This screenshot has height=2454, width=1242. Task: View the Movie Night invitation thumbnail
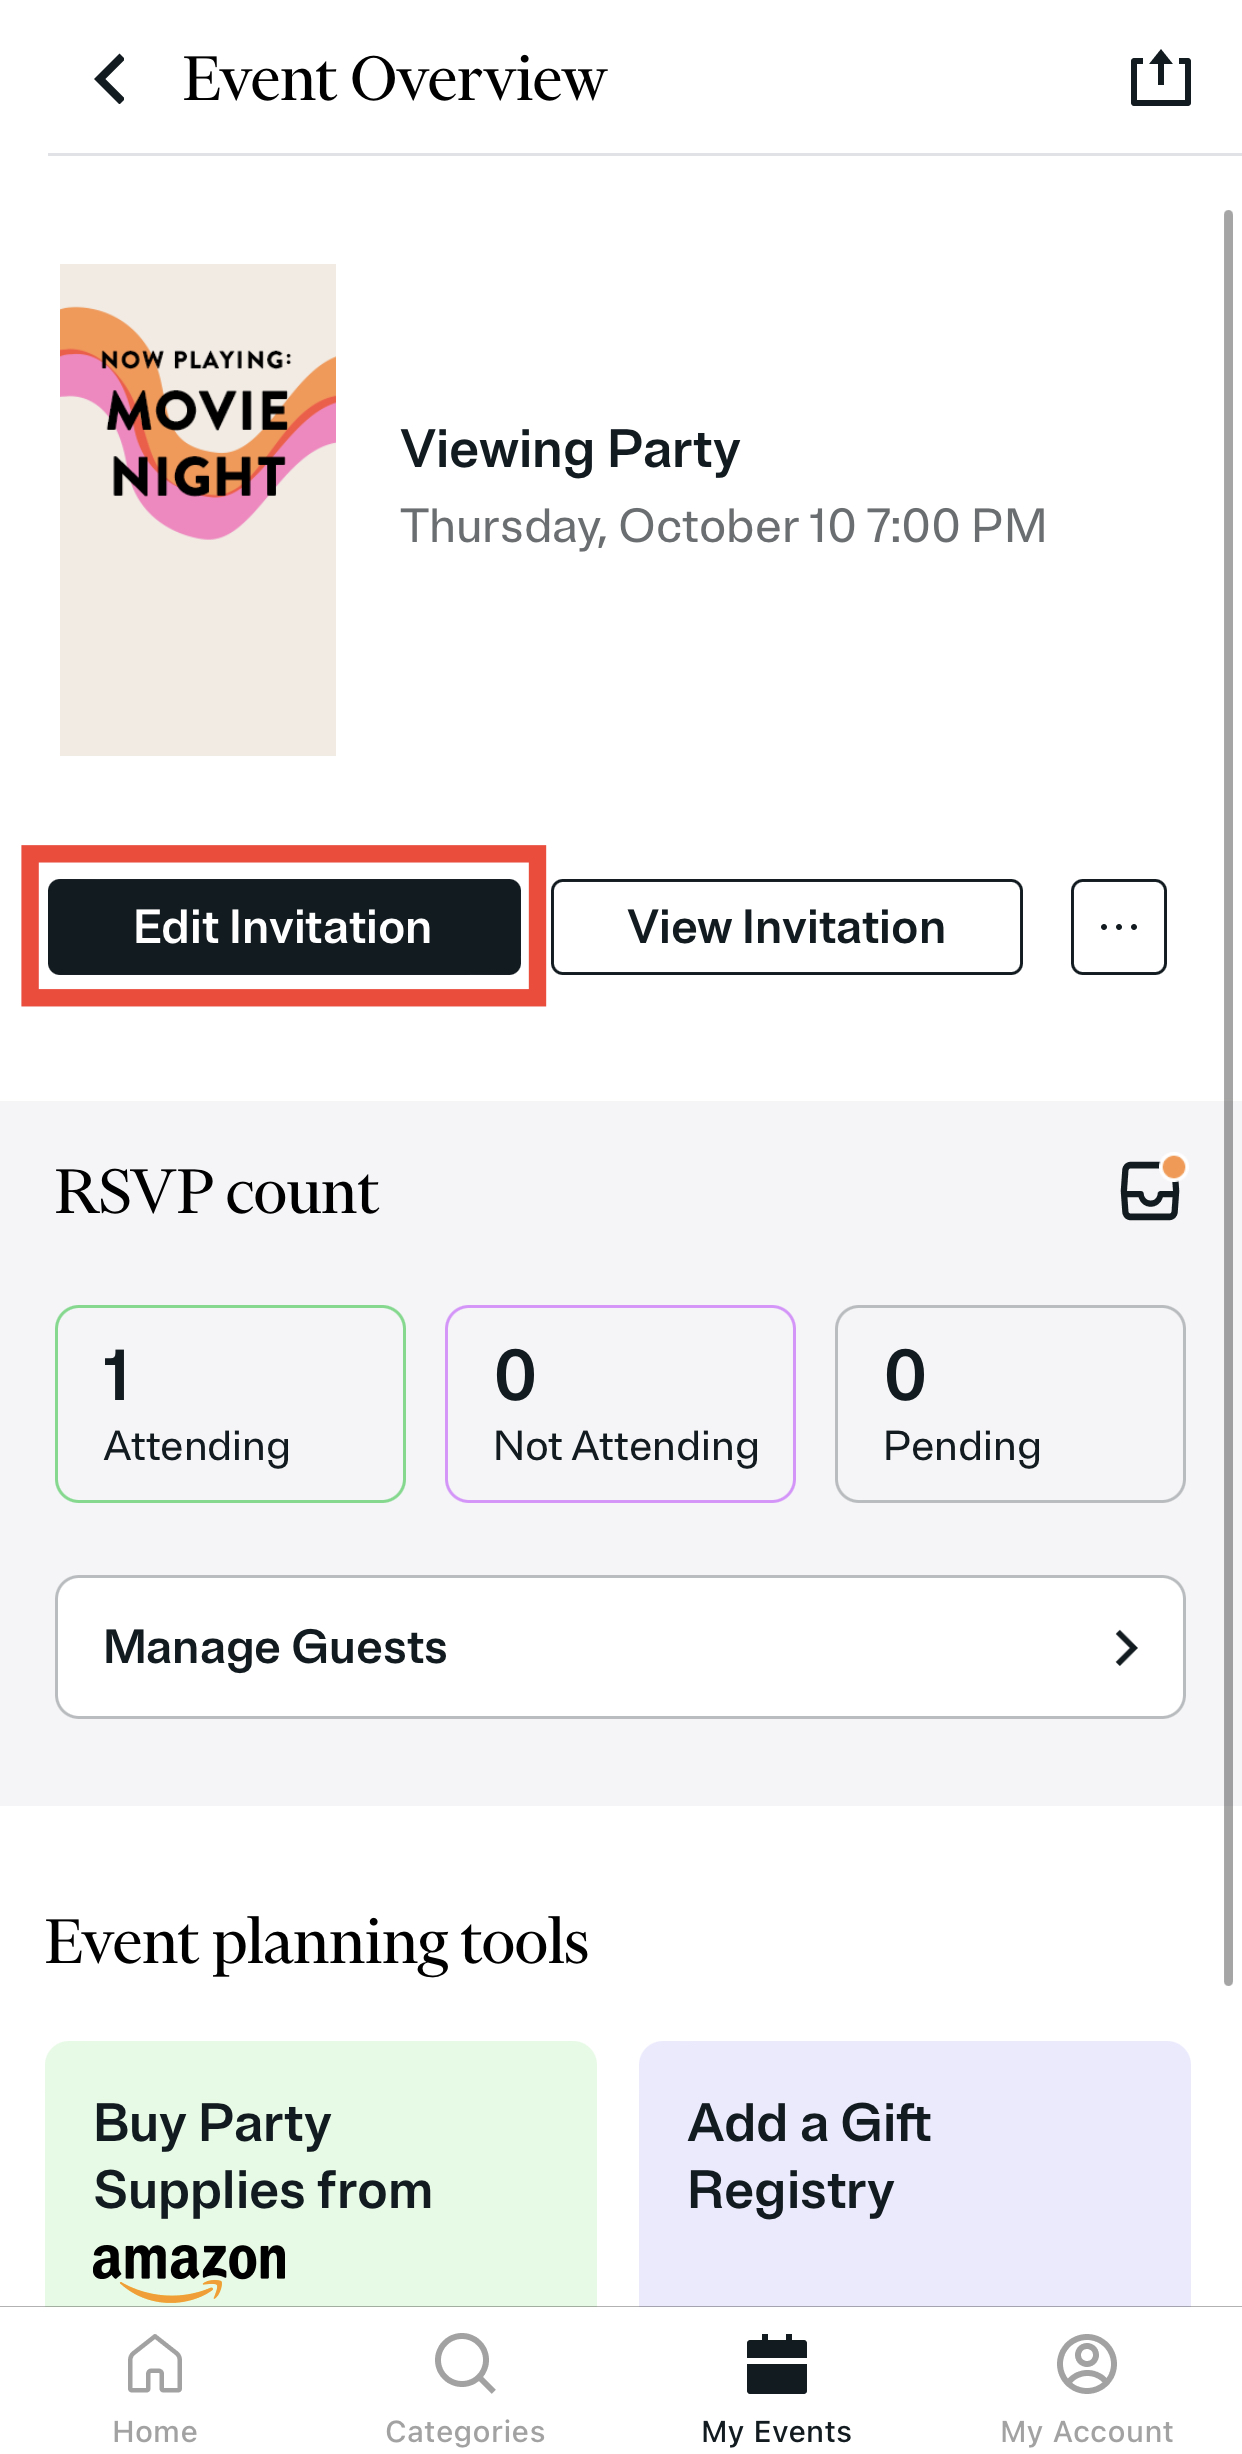[x=198, y=508]
